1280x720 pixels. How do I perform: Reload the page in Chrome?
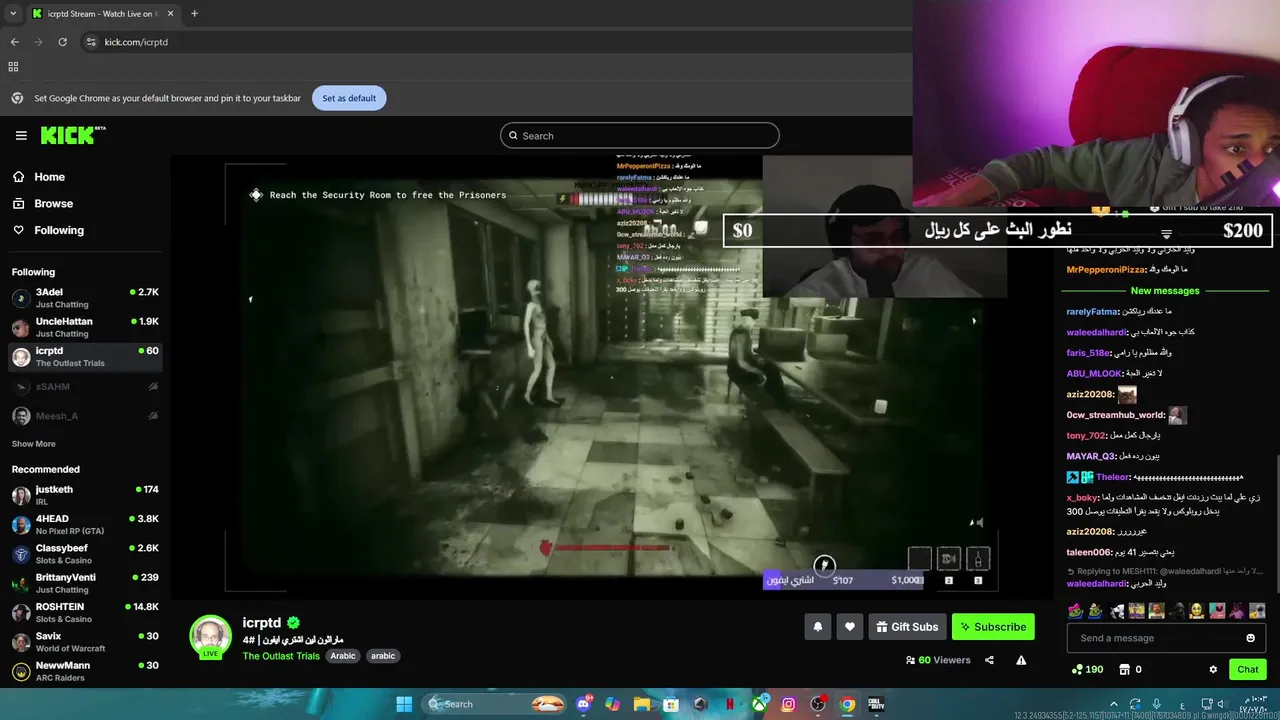63,42
